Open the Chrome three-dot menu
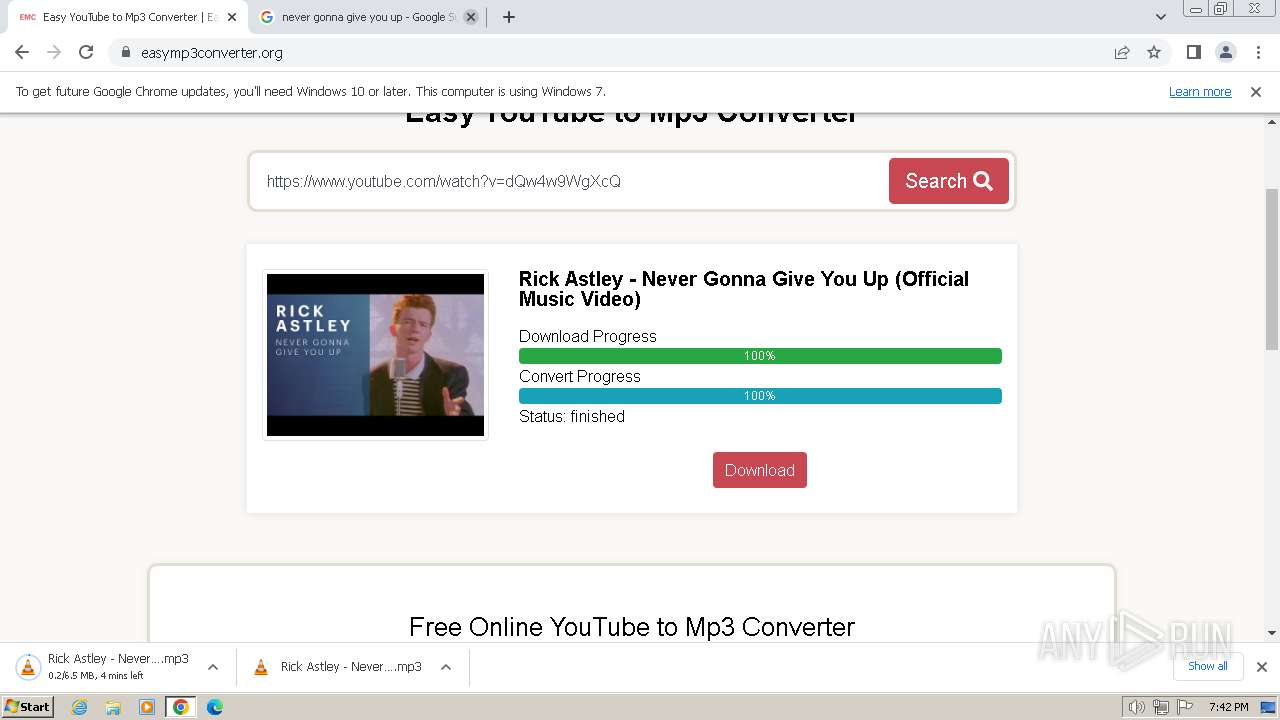The image size is (1280, 720). point(1258,52)
